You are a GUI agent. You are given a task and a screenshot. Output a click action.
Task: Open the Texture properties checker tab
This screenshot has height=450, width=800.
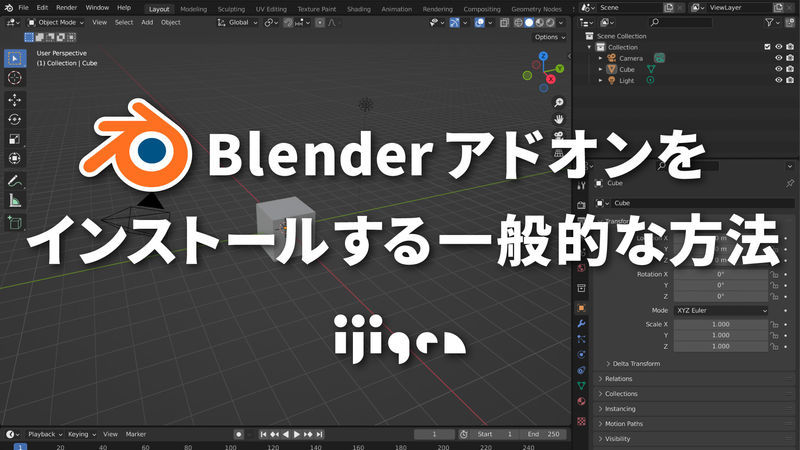pyautogui.click(x=581, y=421)
